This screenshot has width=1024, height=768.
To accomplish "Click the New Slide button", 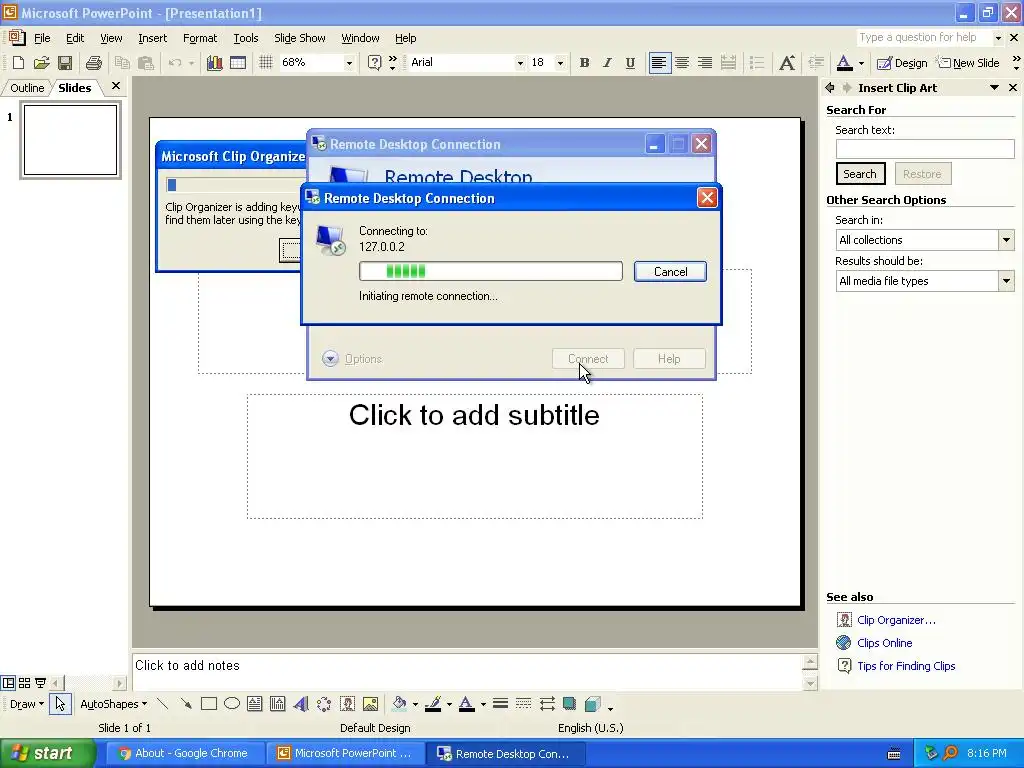I will click(968, 63).
